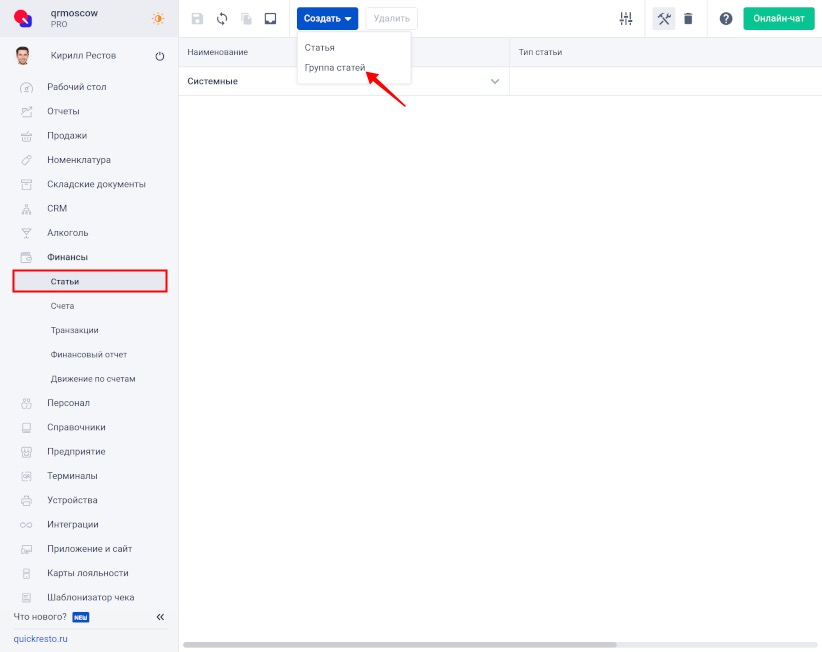Open the Онлайн-чат button

tap(778, 18)
